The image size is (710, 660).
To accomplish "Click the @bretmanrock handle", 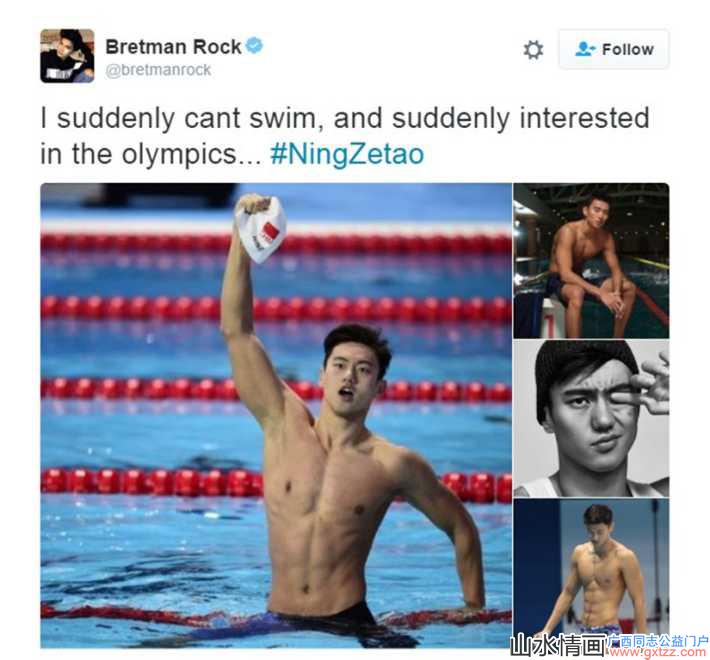I will [x=158, y=70].
